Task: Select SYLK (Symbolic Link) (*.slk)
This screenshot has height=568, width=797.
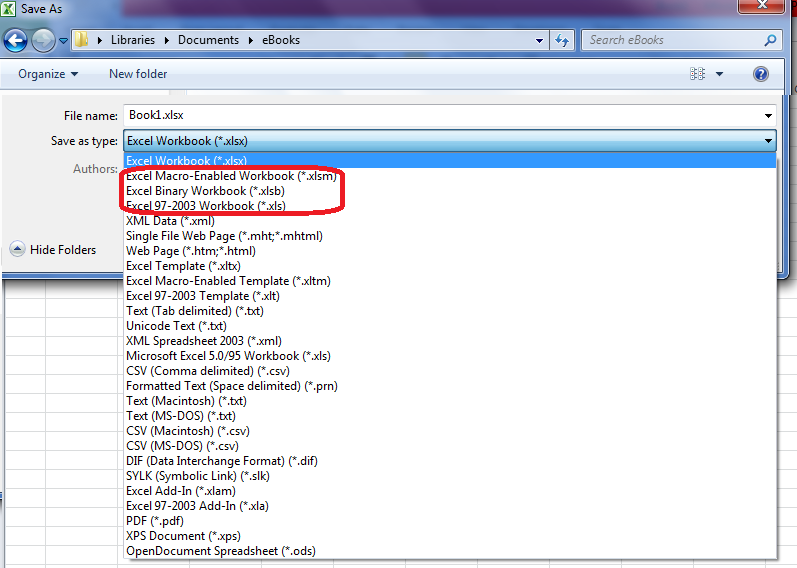Action: tap(450, 476)
